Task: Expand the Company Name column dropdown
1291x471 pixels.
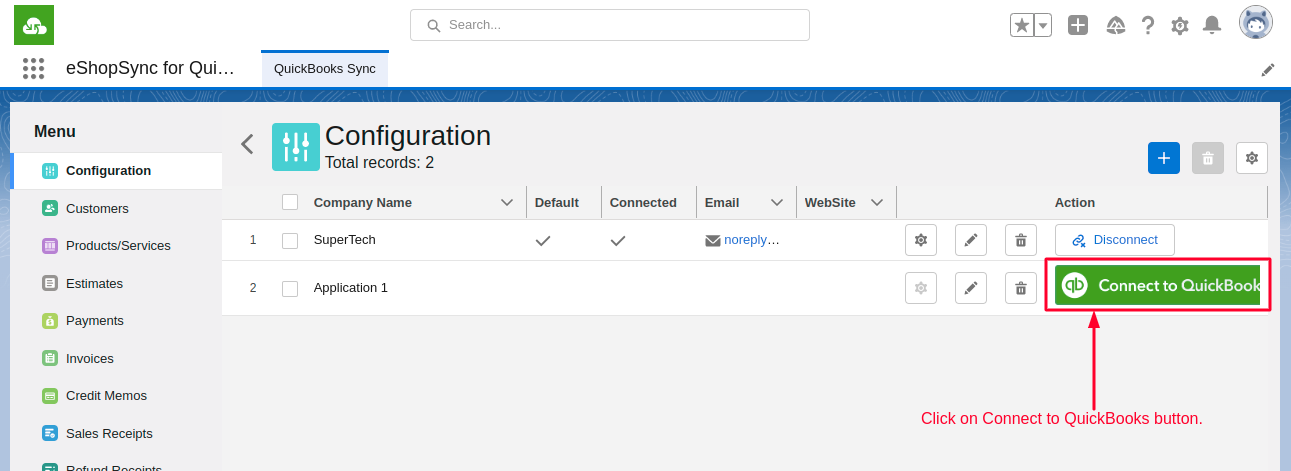Action: pyautogui.click(x=506, y=202)
